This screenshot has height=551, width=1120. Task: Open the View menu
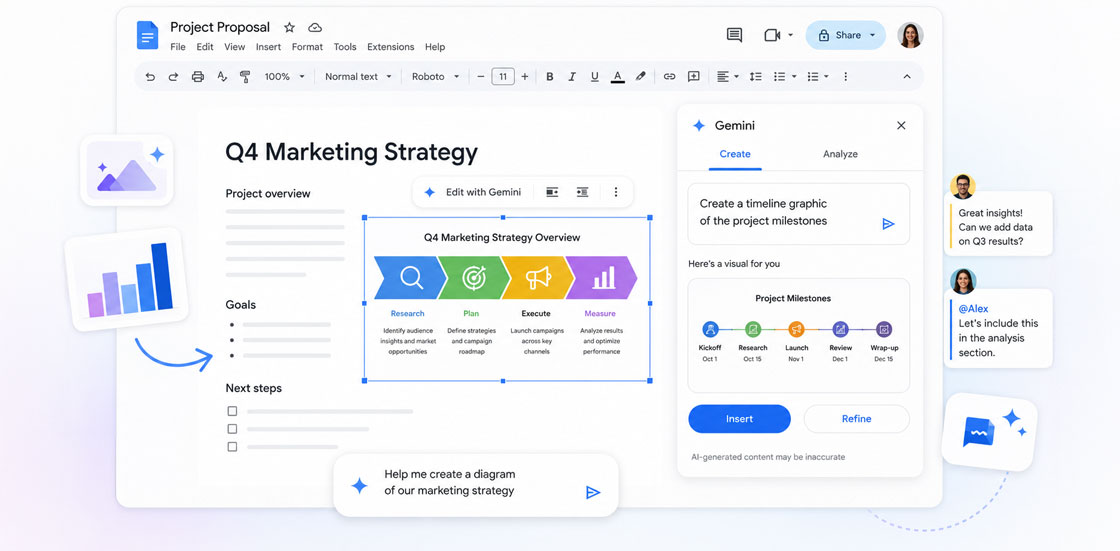tap(234, 47)
